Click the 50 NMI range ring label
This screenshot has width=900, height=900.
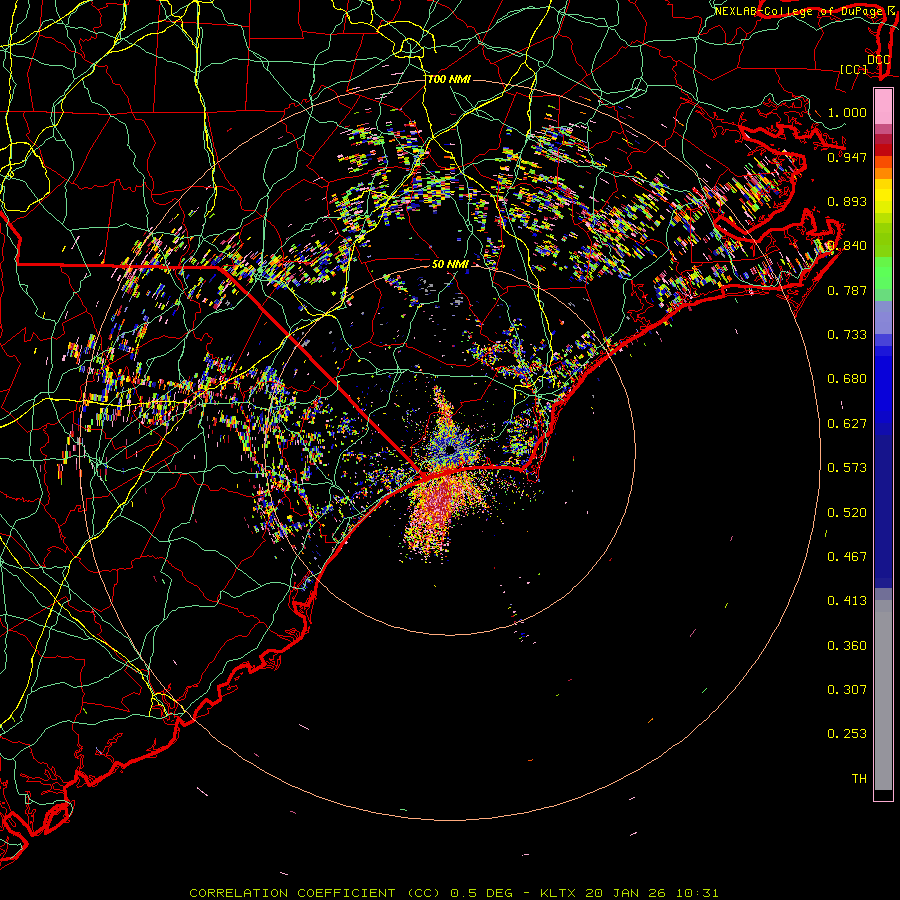point(450,264)
